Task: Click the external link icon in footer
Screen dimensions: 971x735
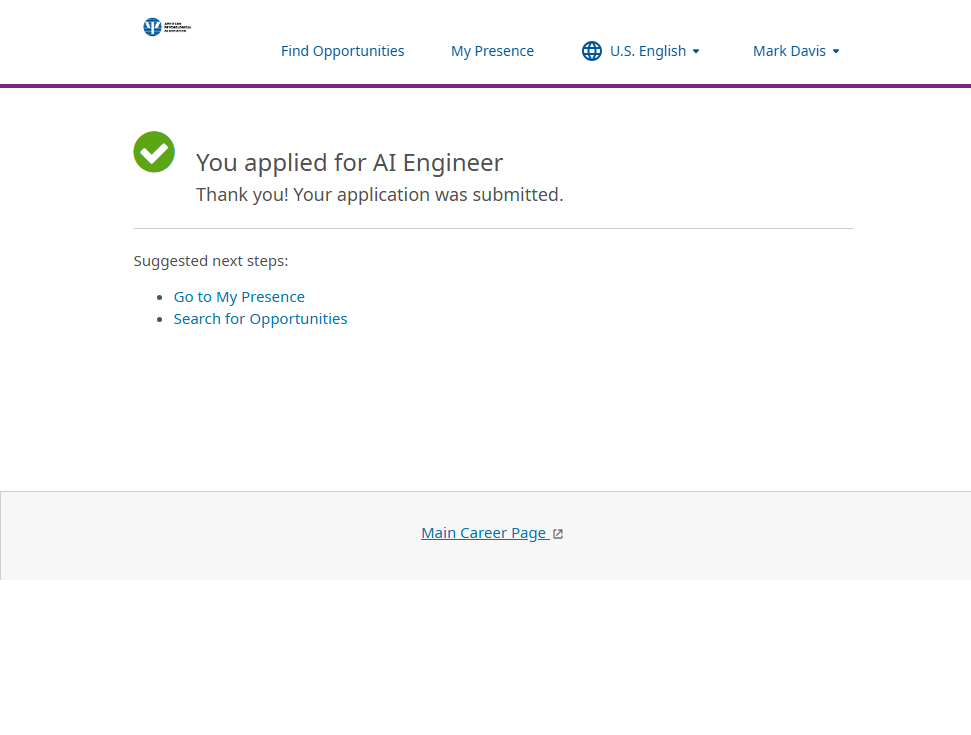Action: 558,534
